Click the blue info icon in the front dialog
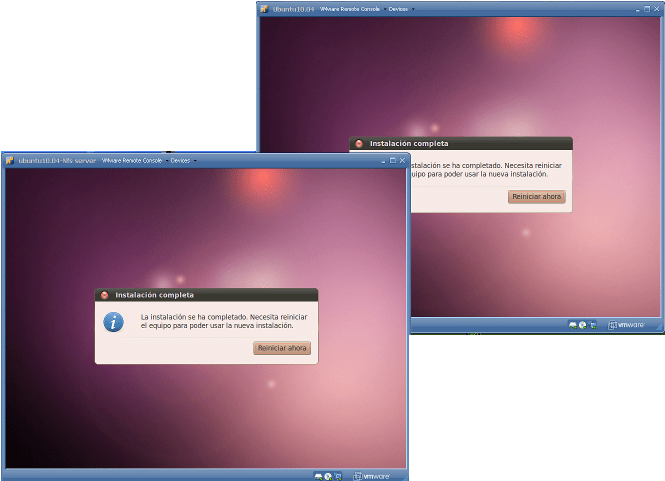 coord(113,322)
